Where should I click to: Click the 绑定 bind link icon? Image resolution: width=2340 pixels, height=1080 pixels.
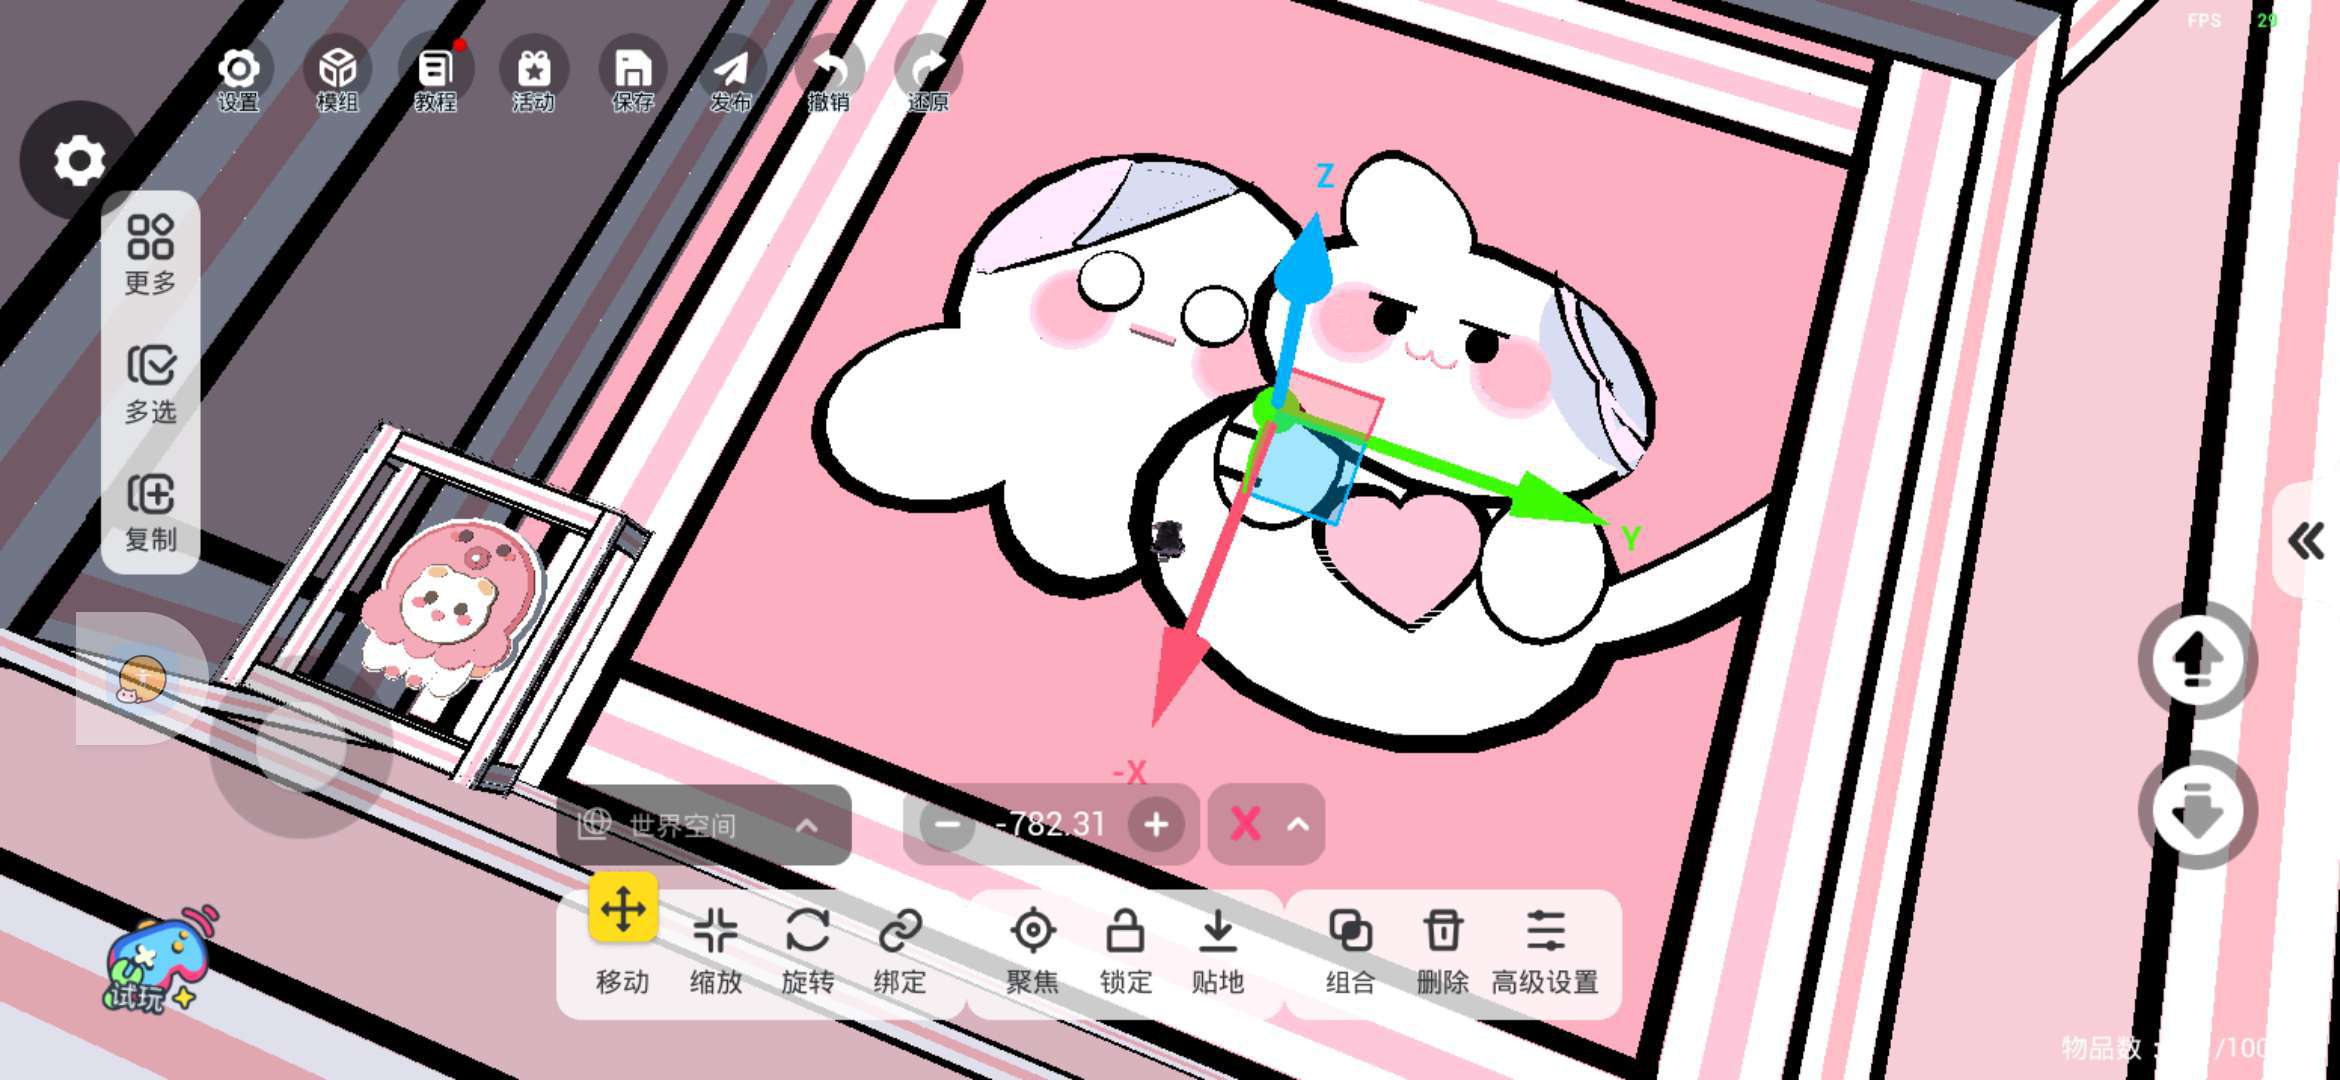point(899,932)
